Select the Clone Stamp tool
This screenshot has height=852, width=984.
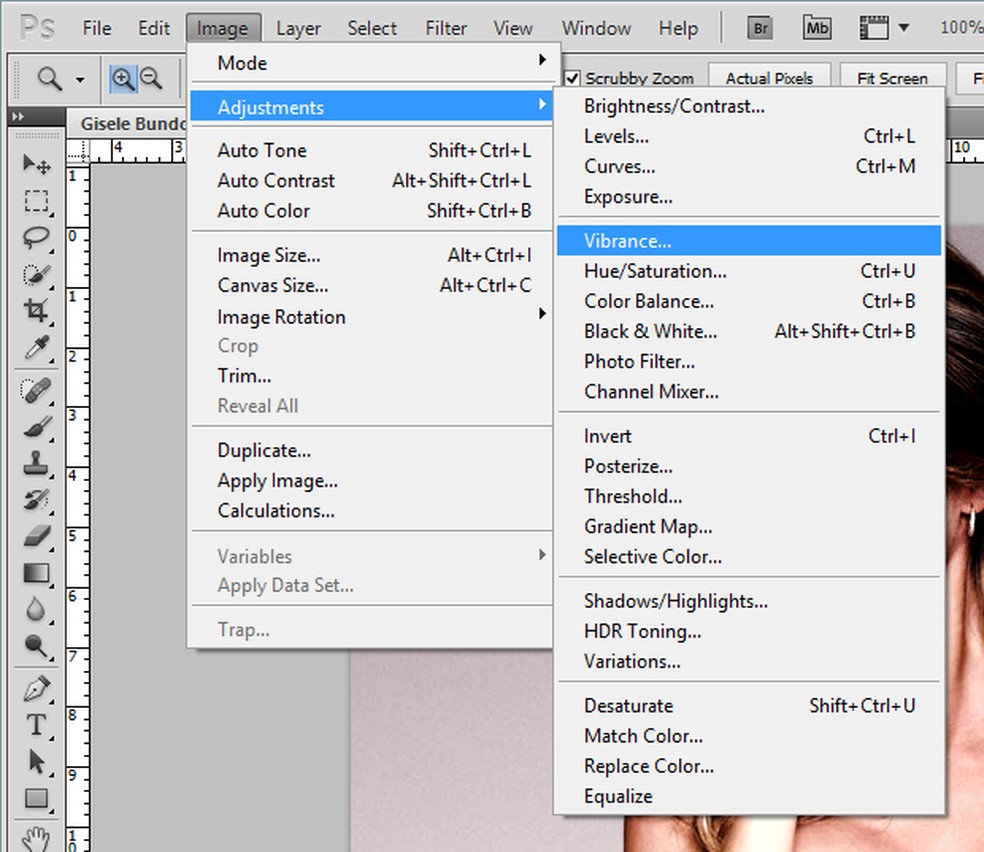click(35, 460)
